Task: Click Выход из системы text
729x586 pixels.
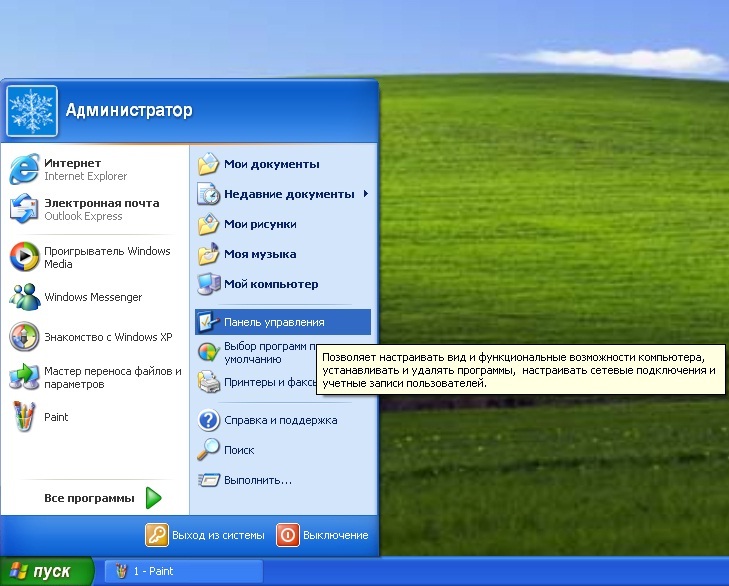Action: [x=218, y=535]
